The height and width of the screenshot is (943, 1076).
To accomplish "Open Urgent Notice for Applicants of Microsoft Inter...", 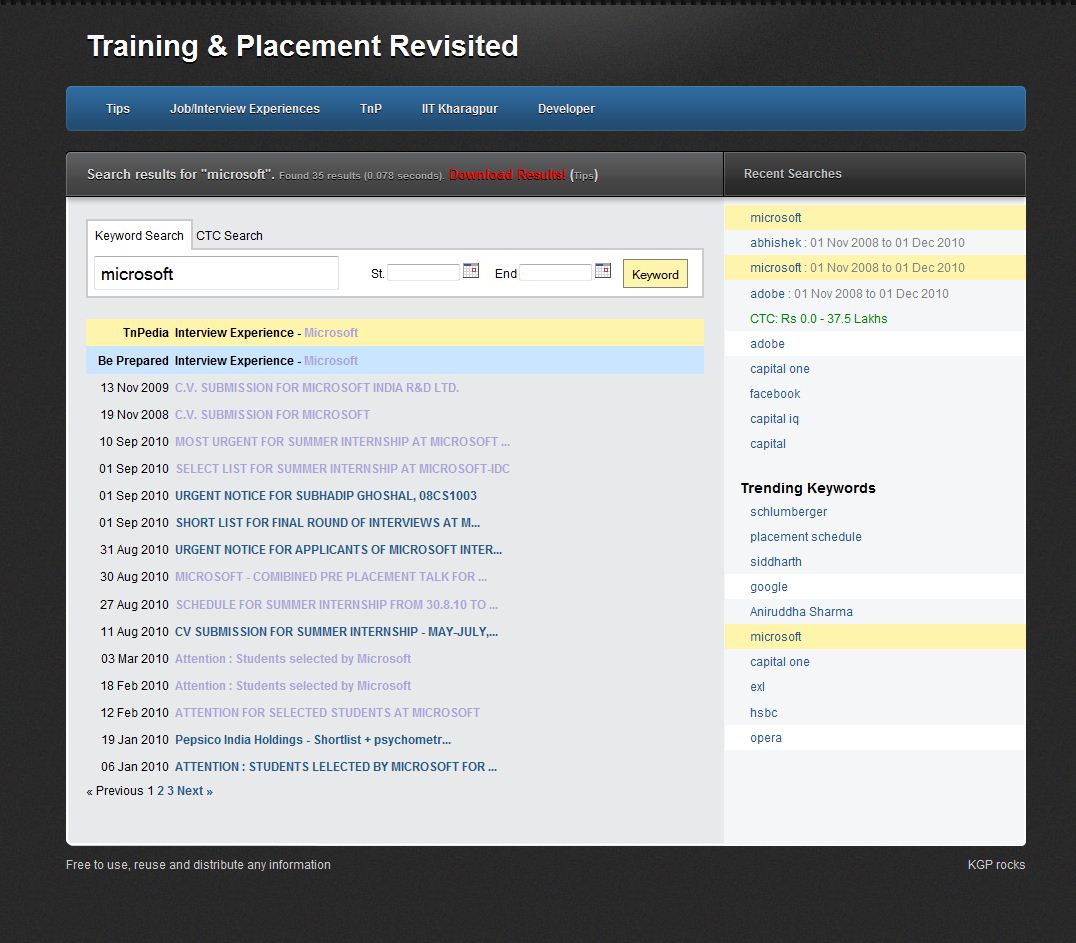I will coord(338,550).
